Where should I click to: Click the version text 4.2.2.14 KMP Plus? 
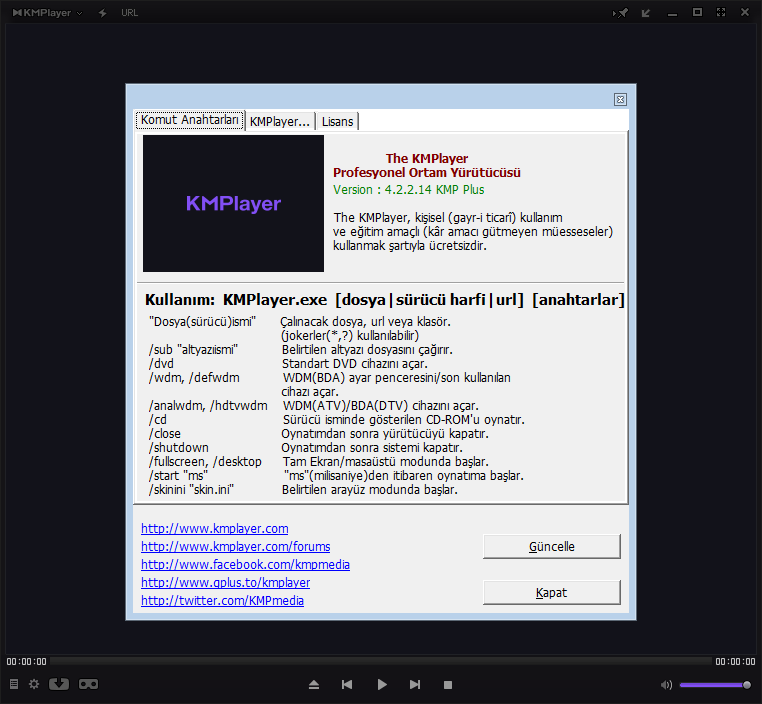pos(409,189)
